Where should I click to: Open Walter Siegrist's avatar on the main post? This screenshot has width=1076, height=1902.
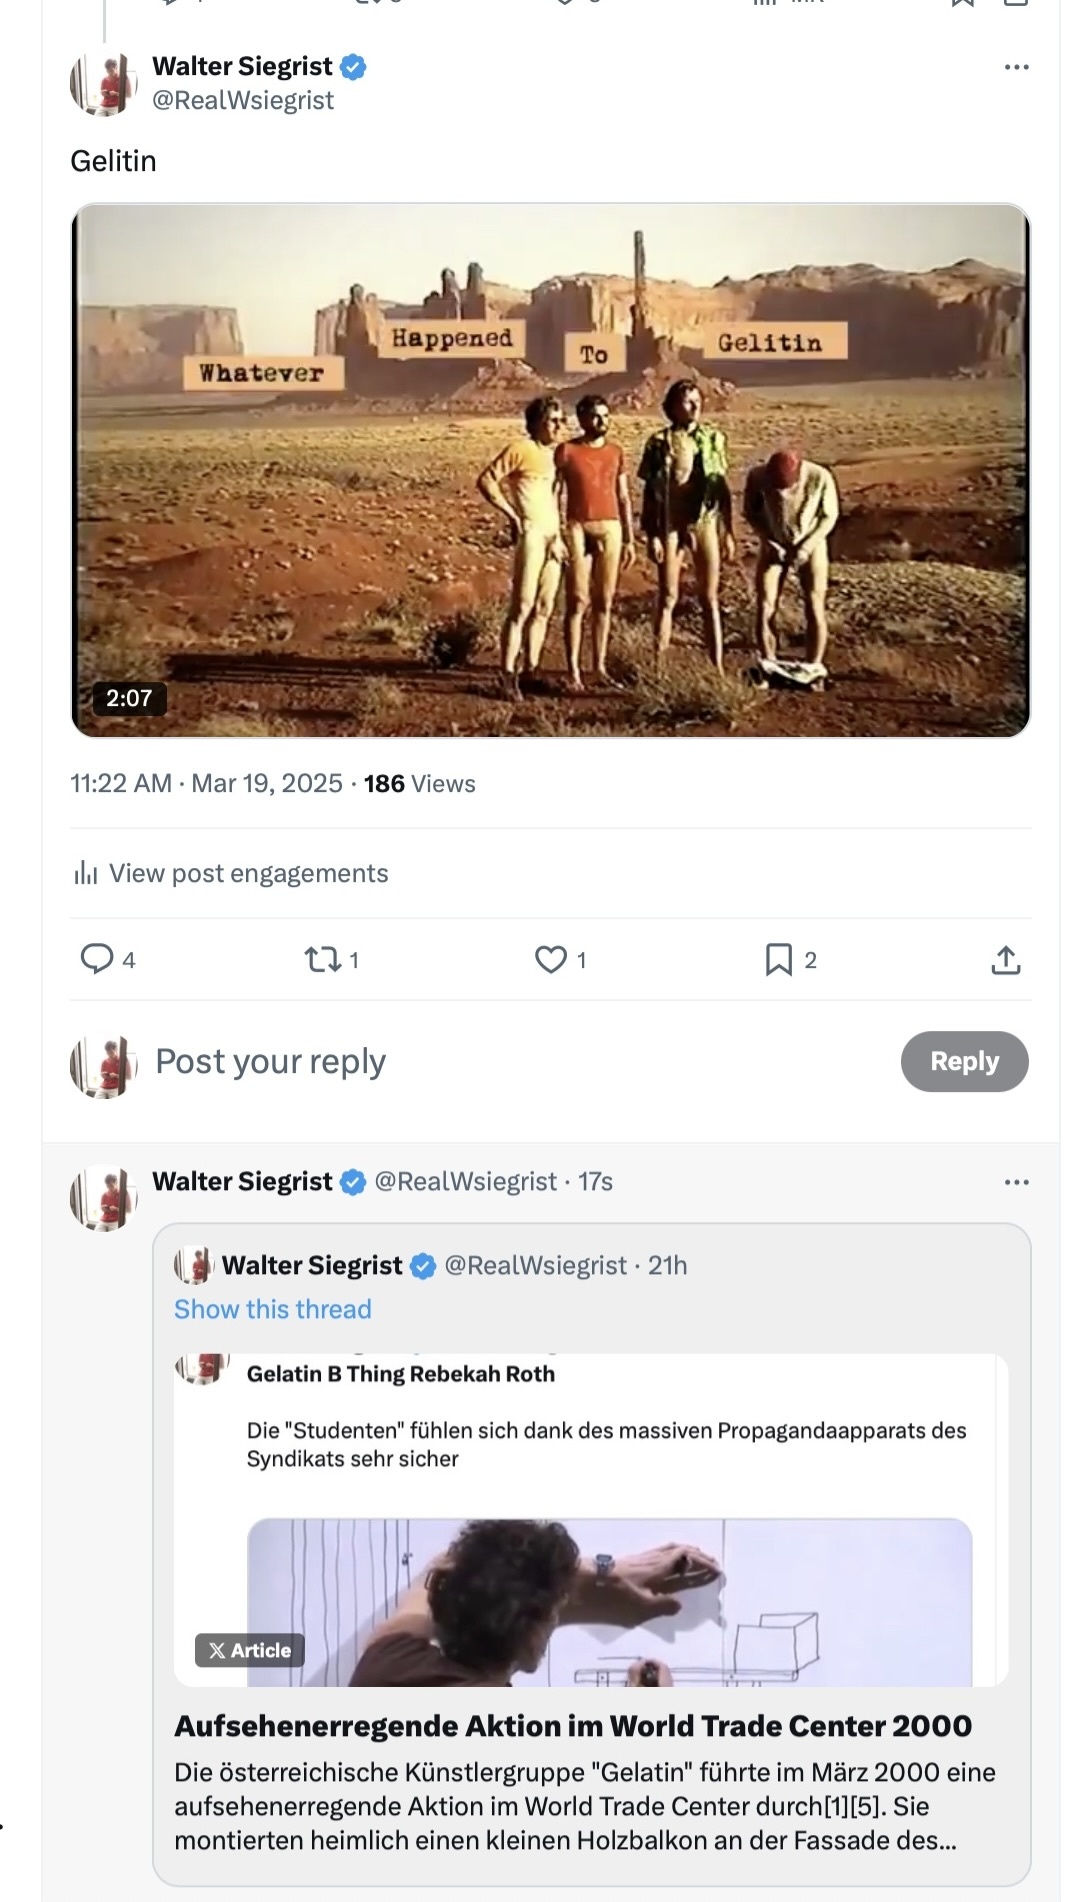tap(103, 83)
